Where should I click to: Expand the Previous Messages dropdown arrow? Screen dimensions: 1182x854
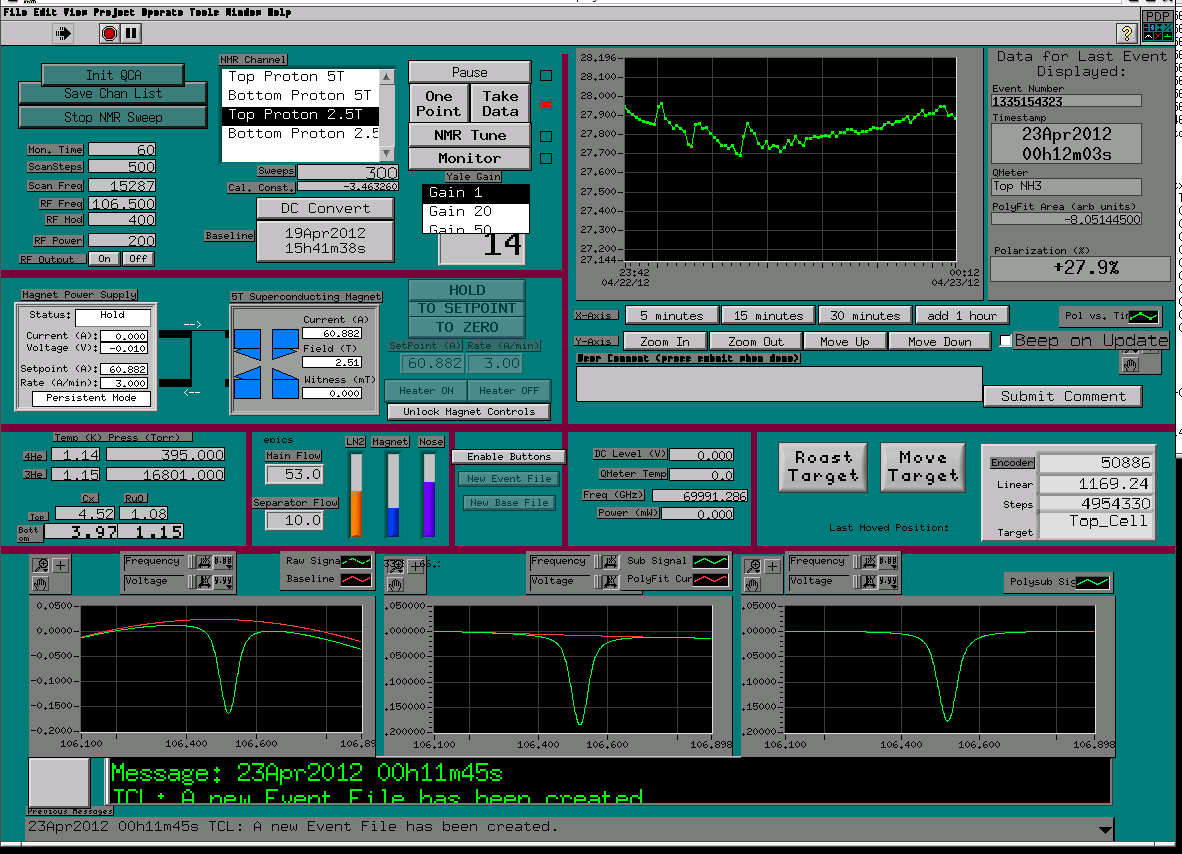pyautogui.click(x=1105, y=829)
